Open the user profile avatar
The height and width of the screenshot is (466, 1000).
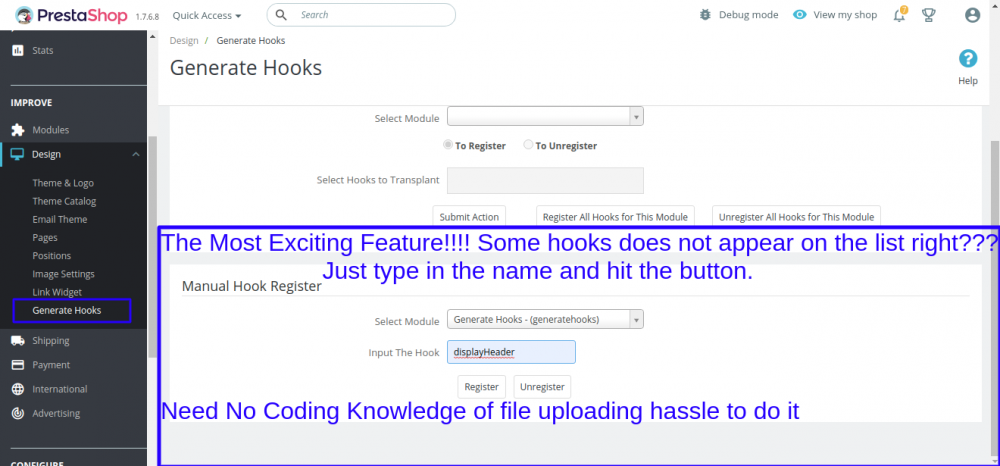point(973,15)
